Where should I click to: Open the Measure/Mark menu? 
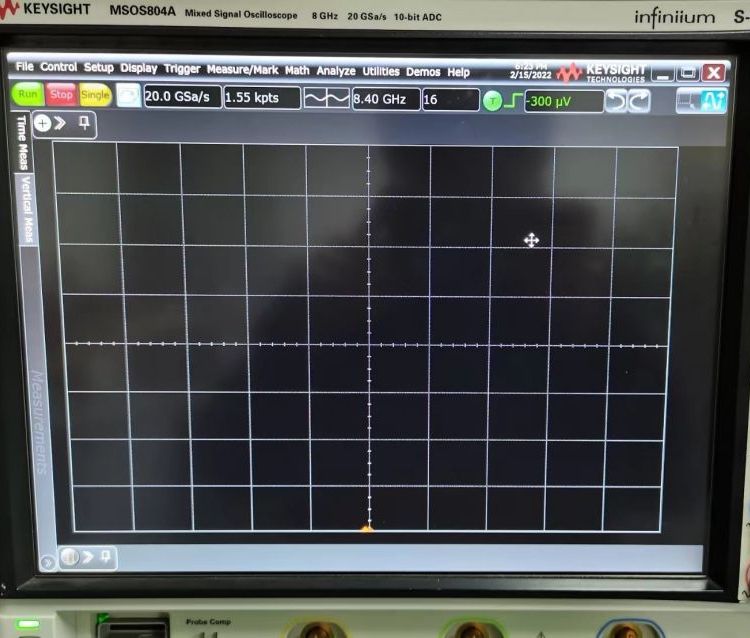(x=242, y=70)
